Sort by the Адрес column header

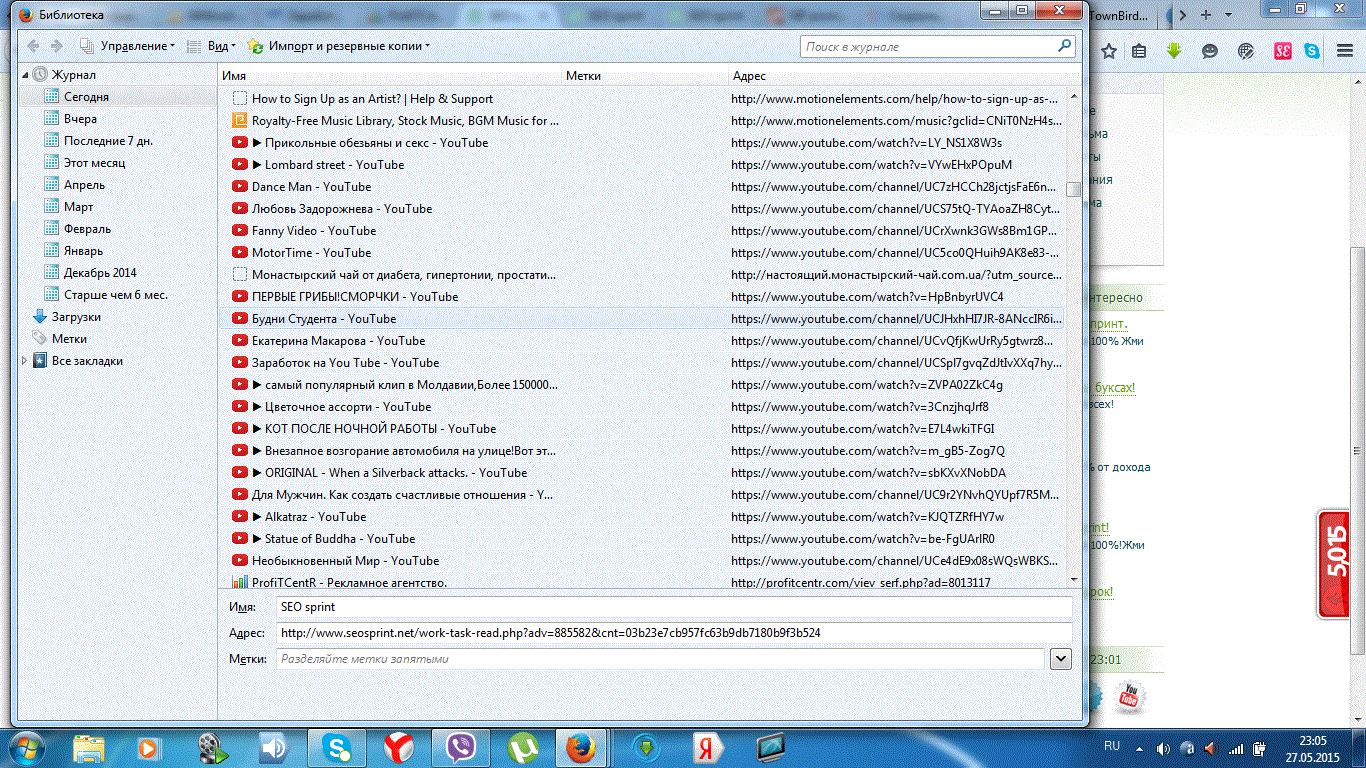point(903,76)
